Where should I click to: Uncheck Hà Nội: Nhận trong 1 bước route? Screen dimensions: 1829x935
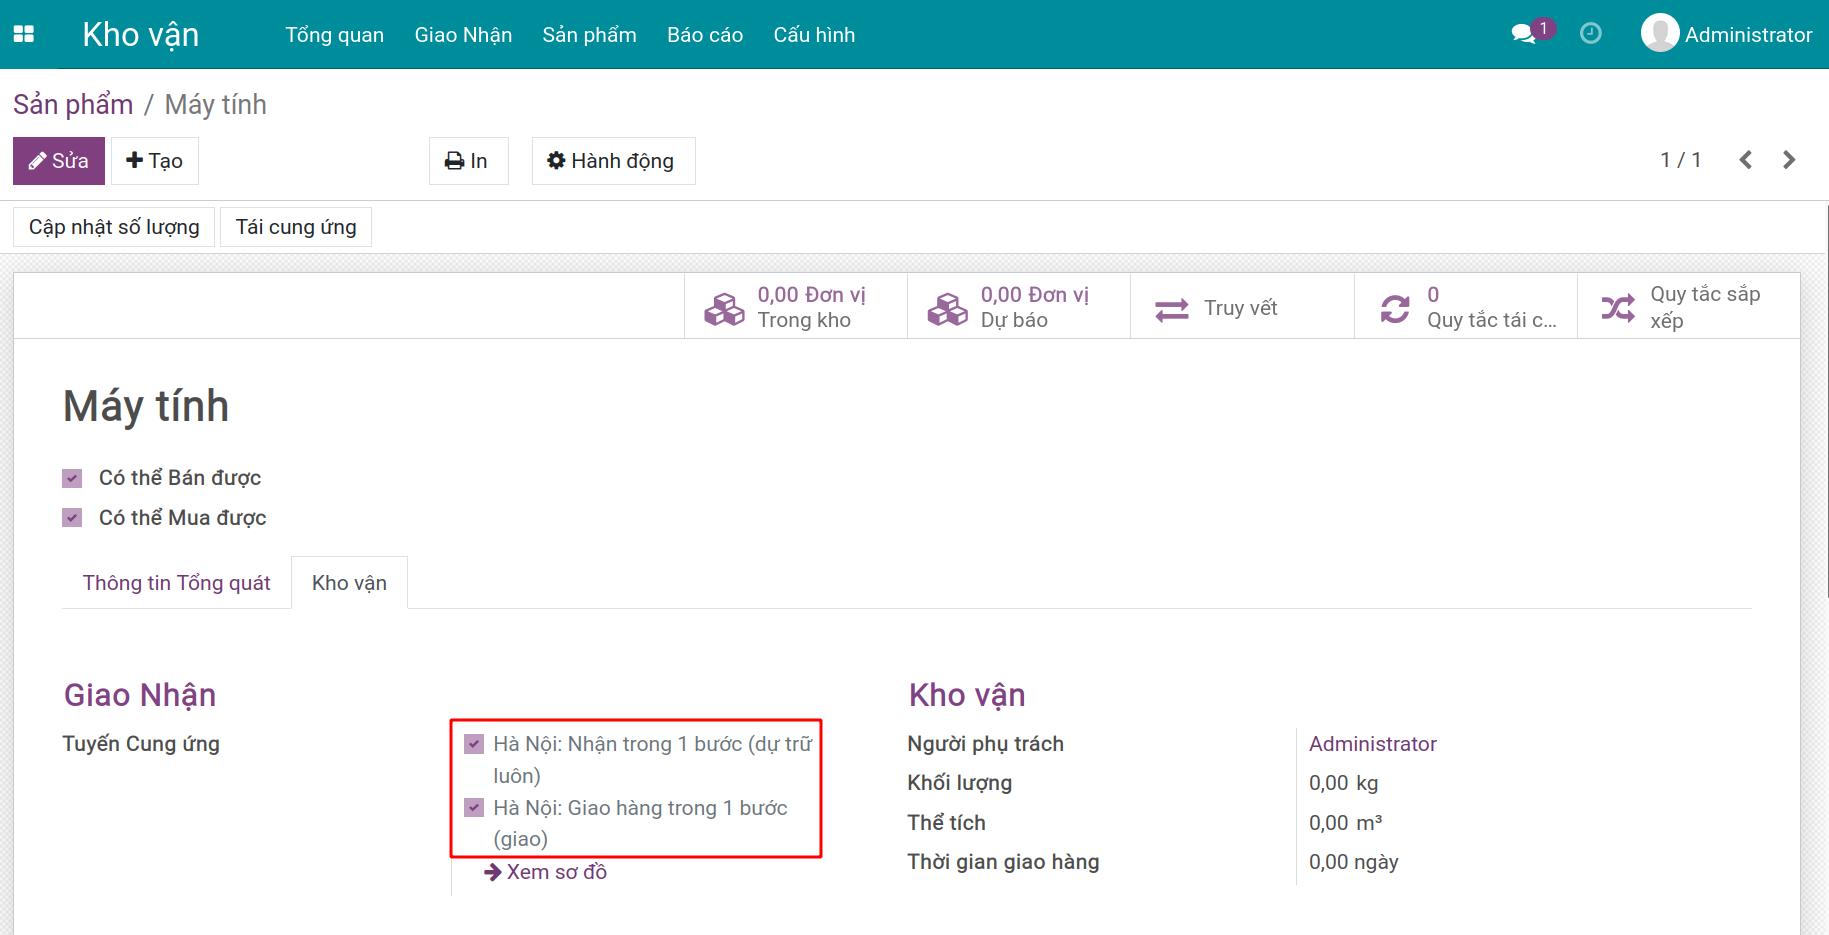click(475, 744)
